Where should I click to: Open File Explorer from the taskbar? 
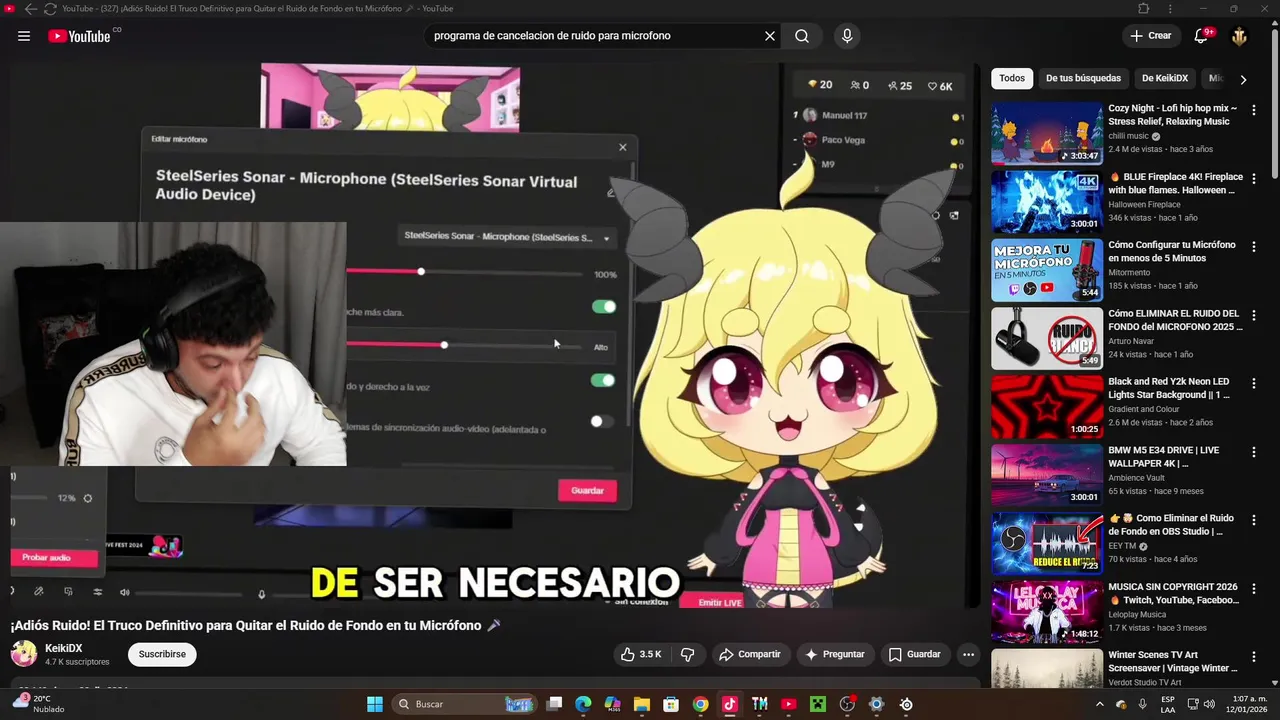click(642, 704)
